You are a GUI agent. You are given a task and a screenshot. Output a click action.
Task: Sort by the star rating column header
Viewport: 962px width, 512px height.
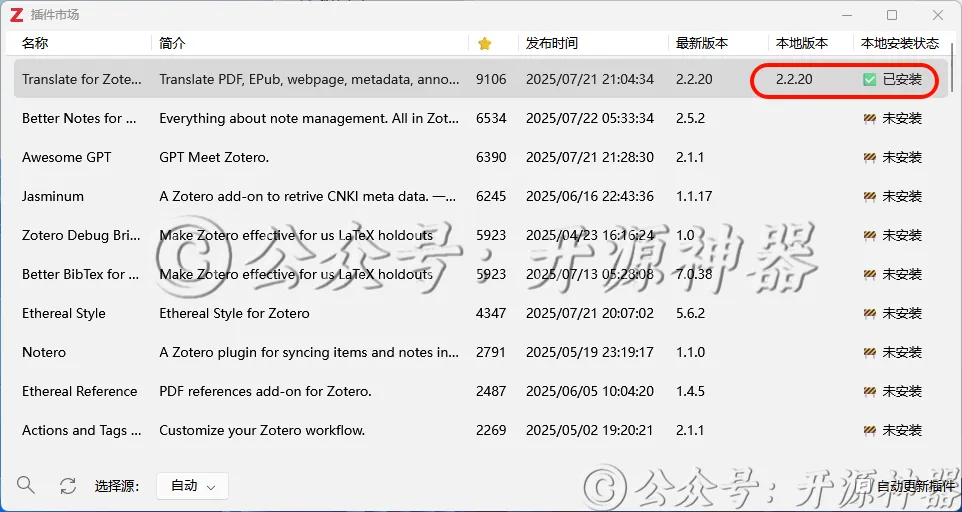(x=485, y=44)
